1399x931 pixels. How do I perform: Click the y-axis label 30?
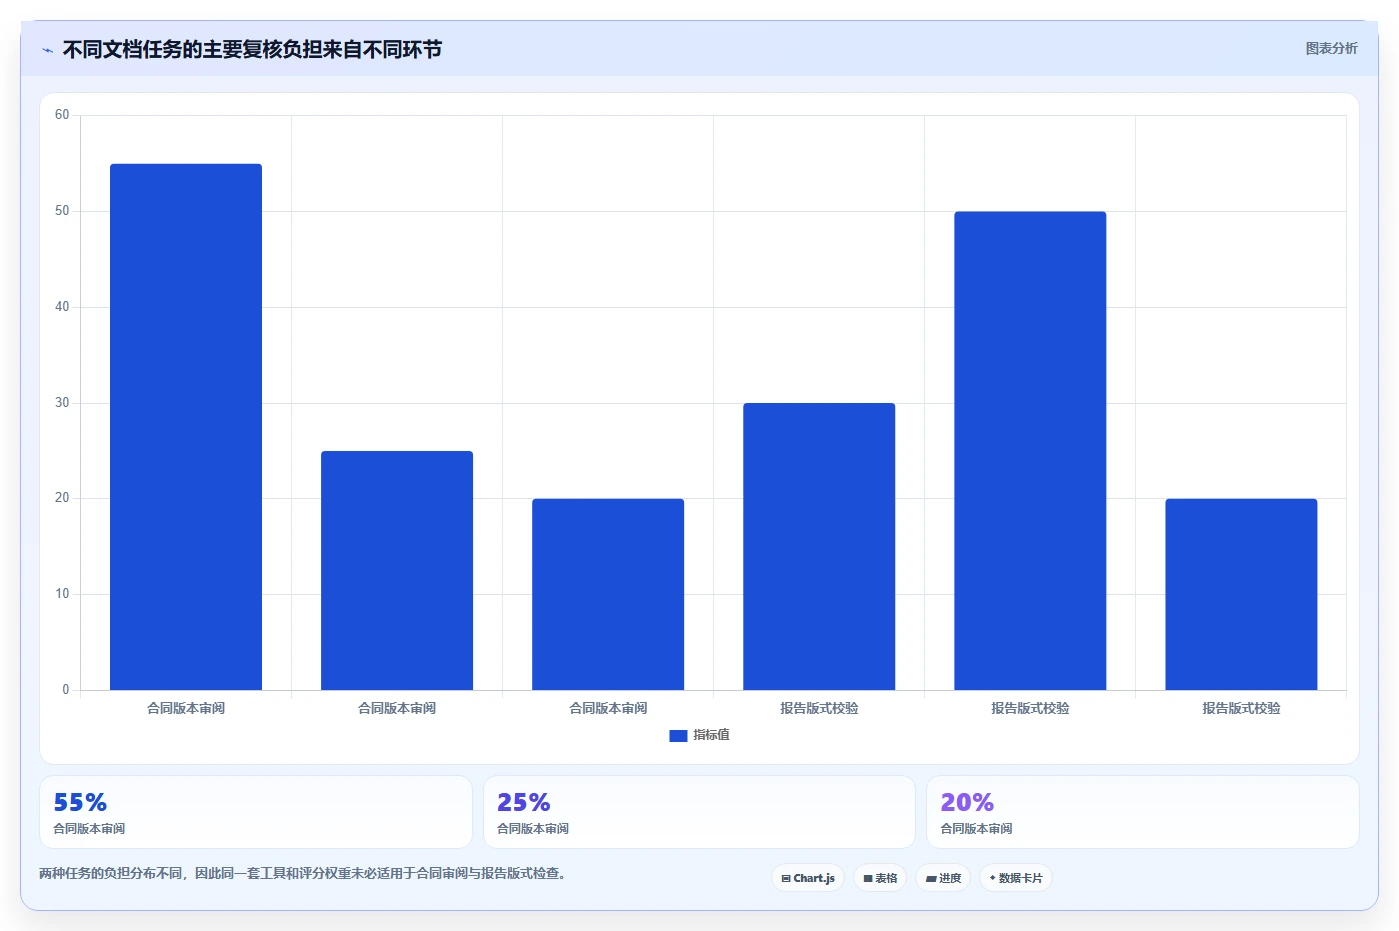point(62,403)
